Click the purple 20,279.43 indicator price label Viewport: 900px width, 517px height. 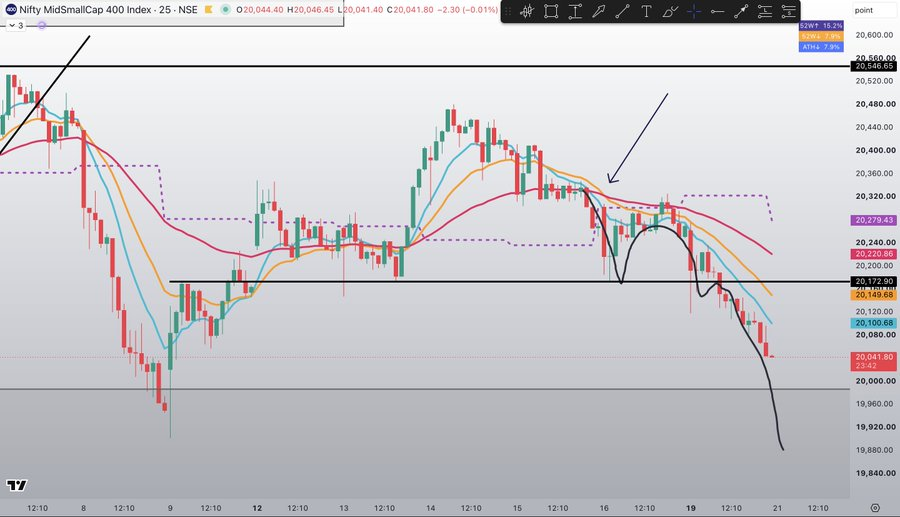[874, 220]
